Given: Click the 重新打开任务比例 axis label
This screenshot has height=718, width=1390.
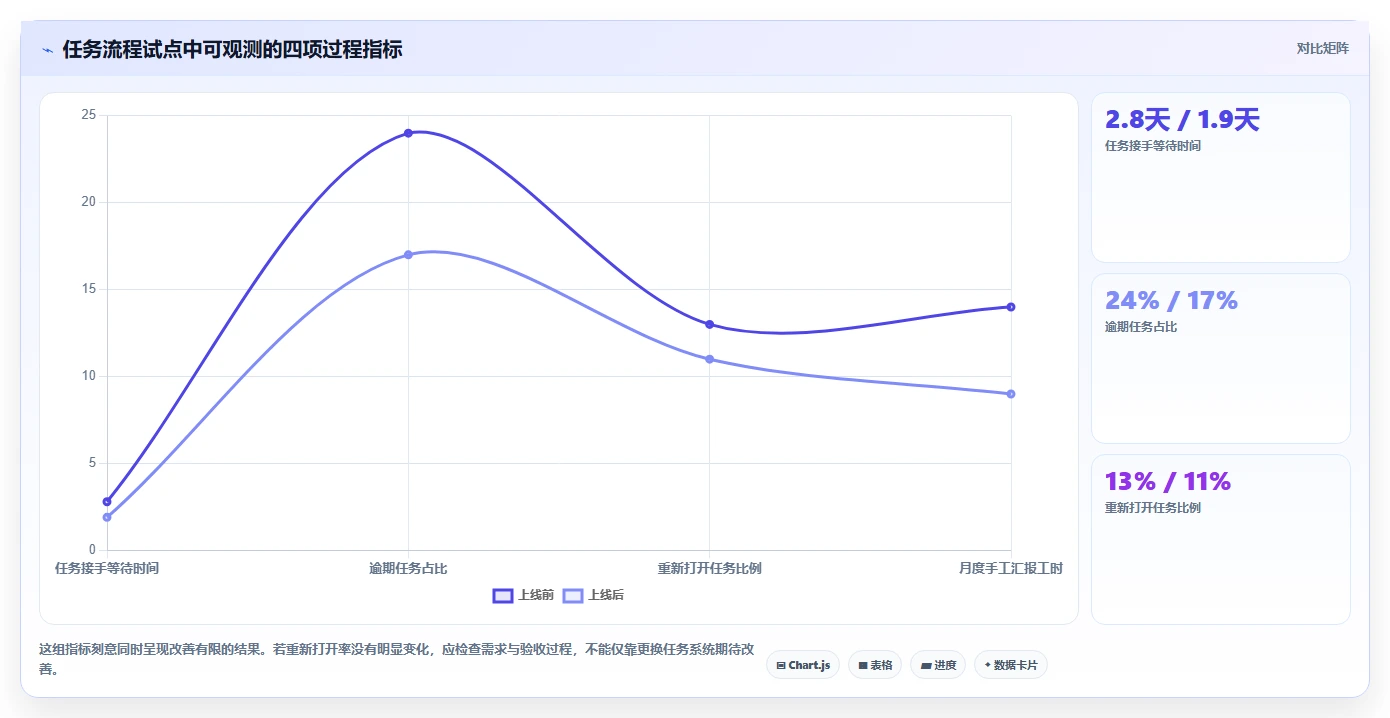Looking at the screenshot, I should [x=709, y=569].
